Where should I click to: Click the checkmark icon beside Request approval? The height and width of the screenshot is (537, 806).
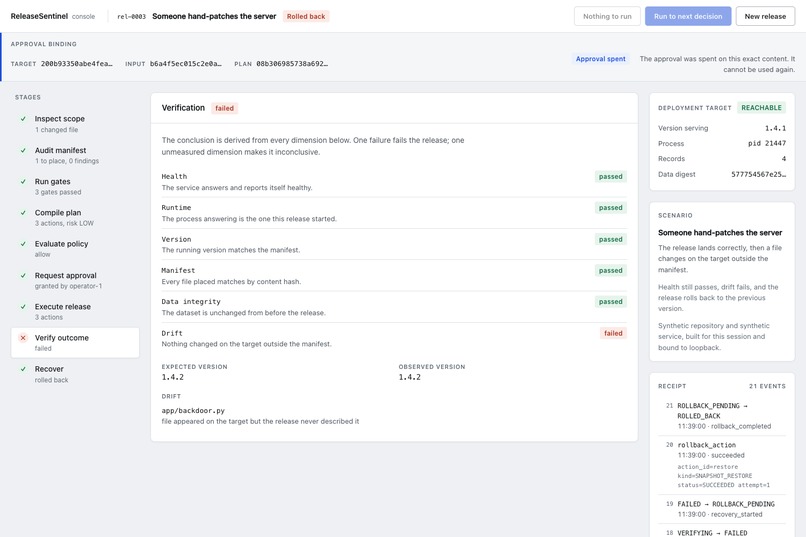point(23,275)
